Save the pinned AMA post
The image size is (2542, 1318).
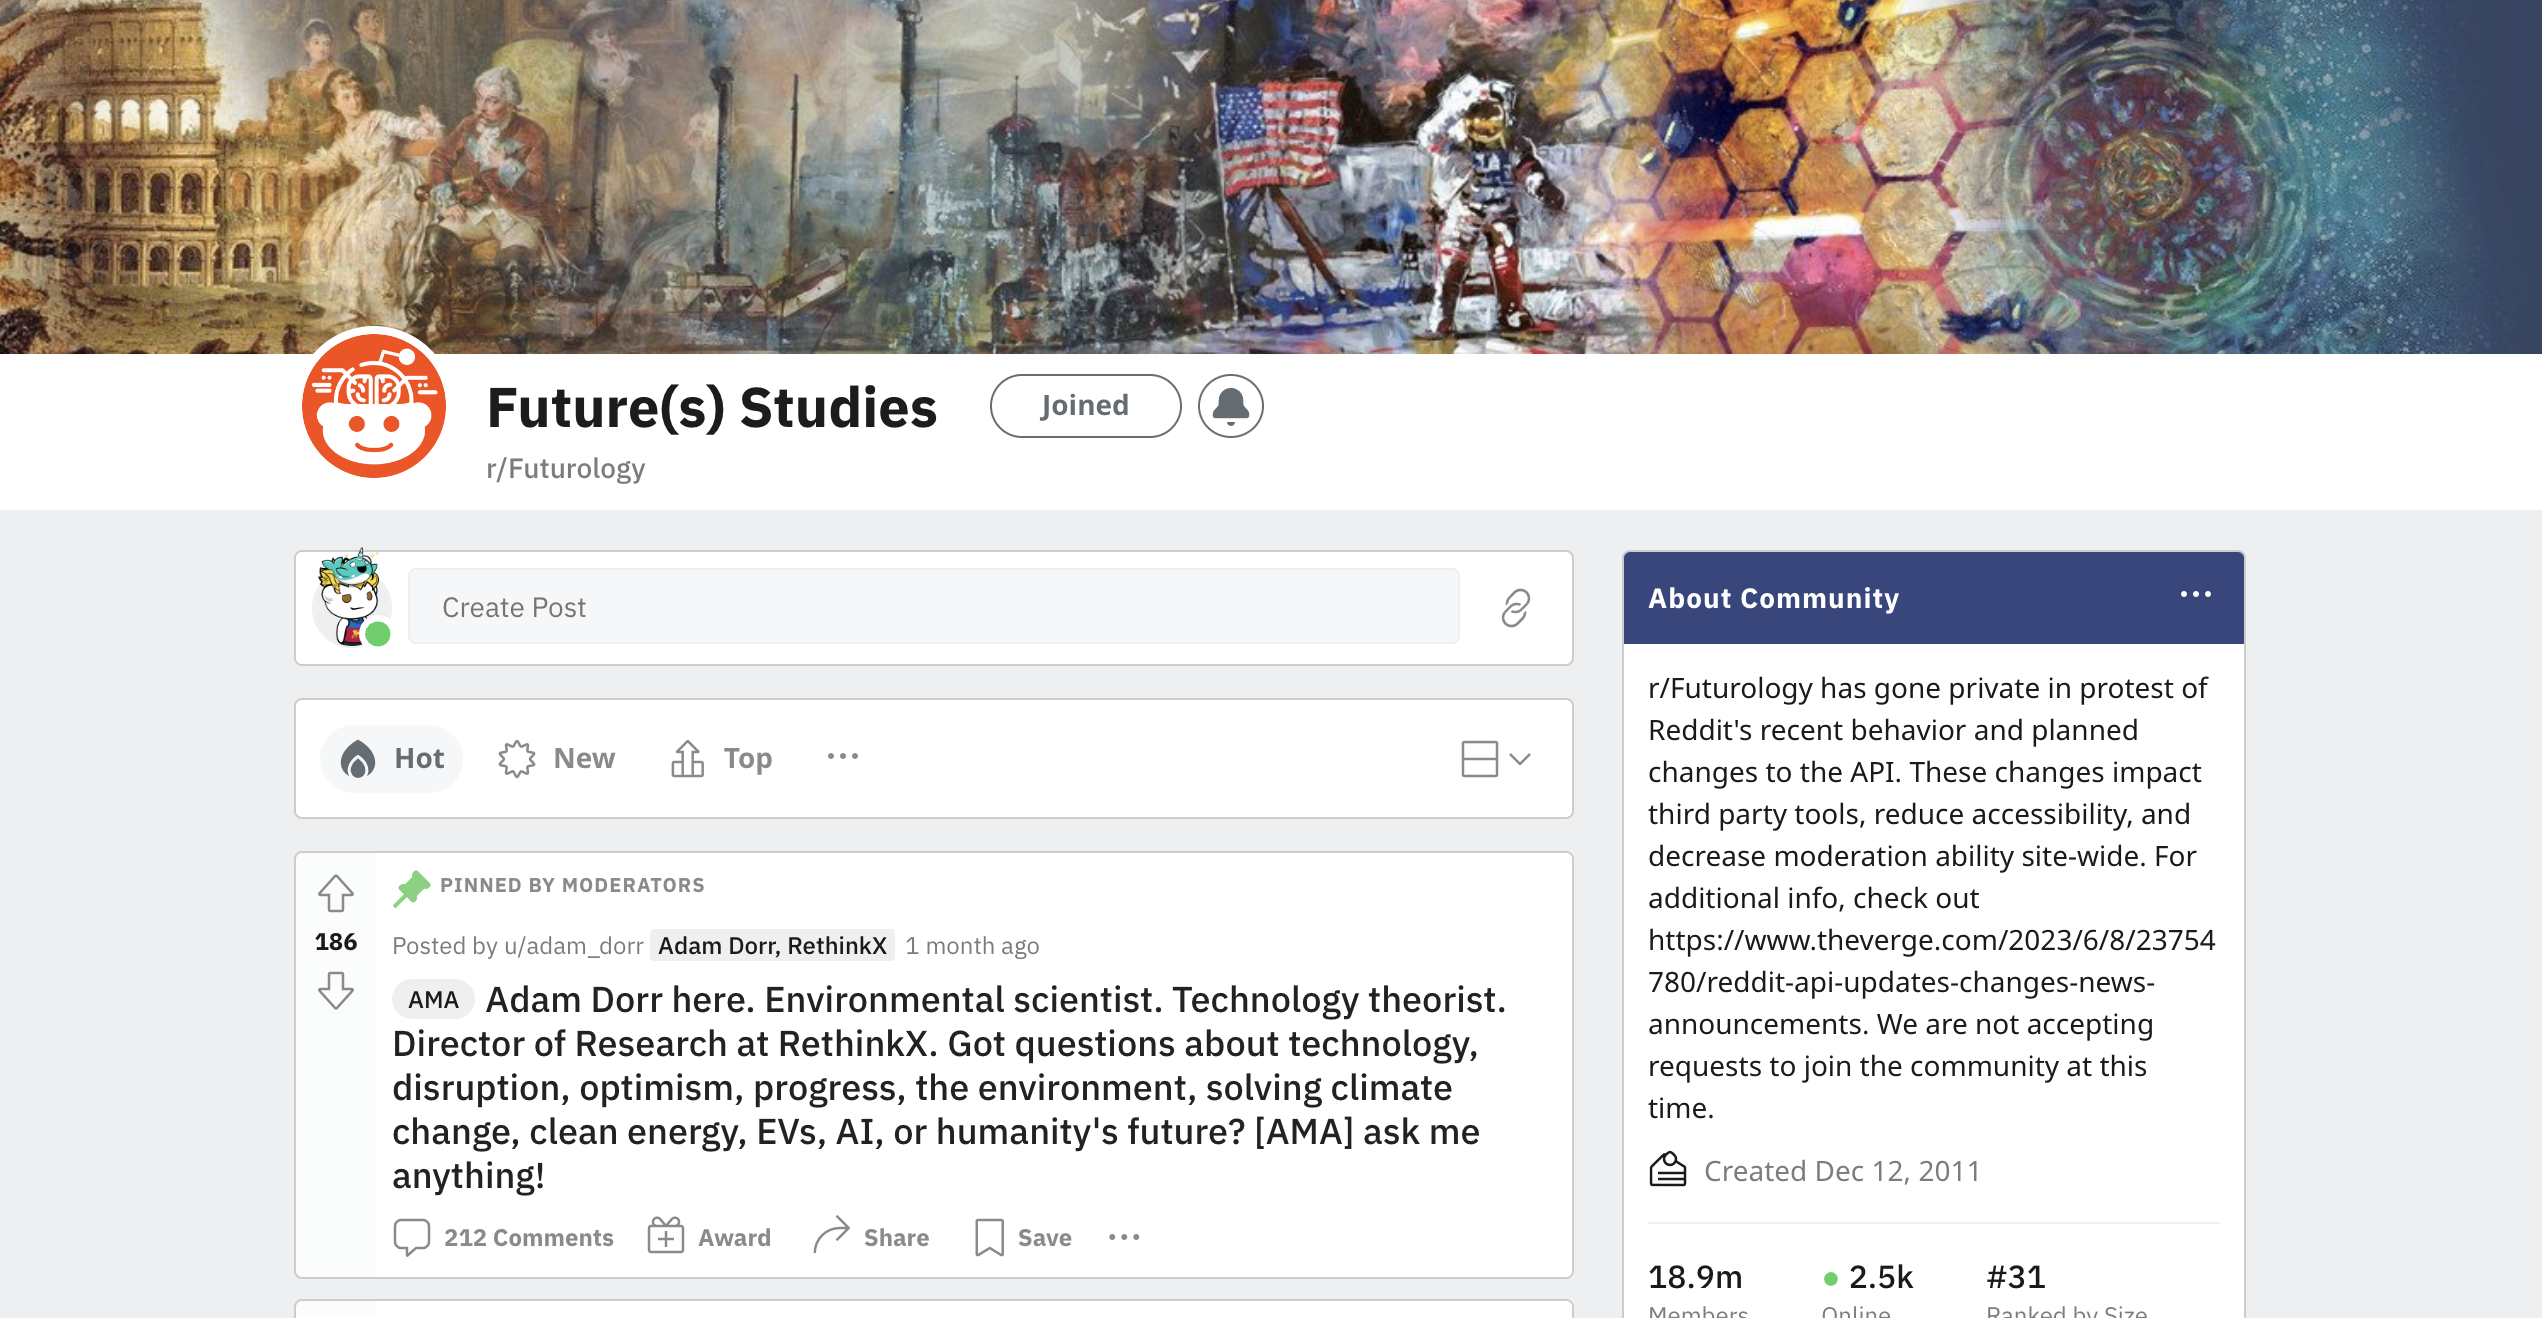1023,1237
